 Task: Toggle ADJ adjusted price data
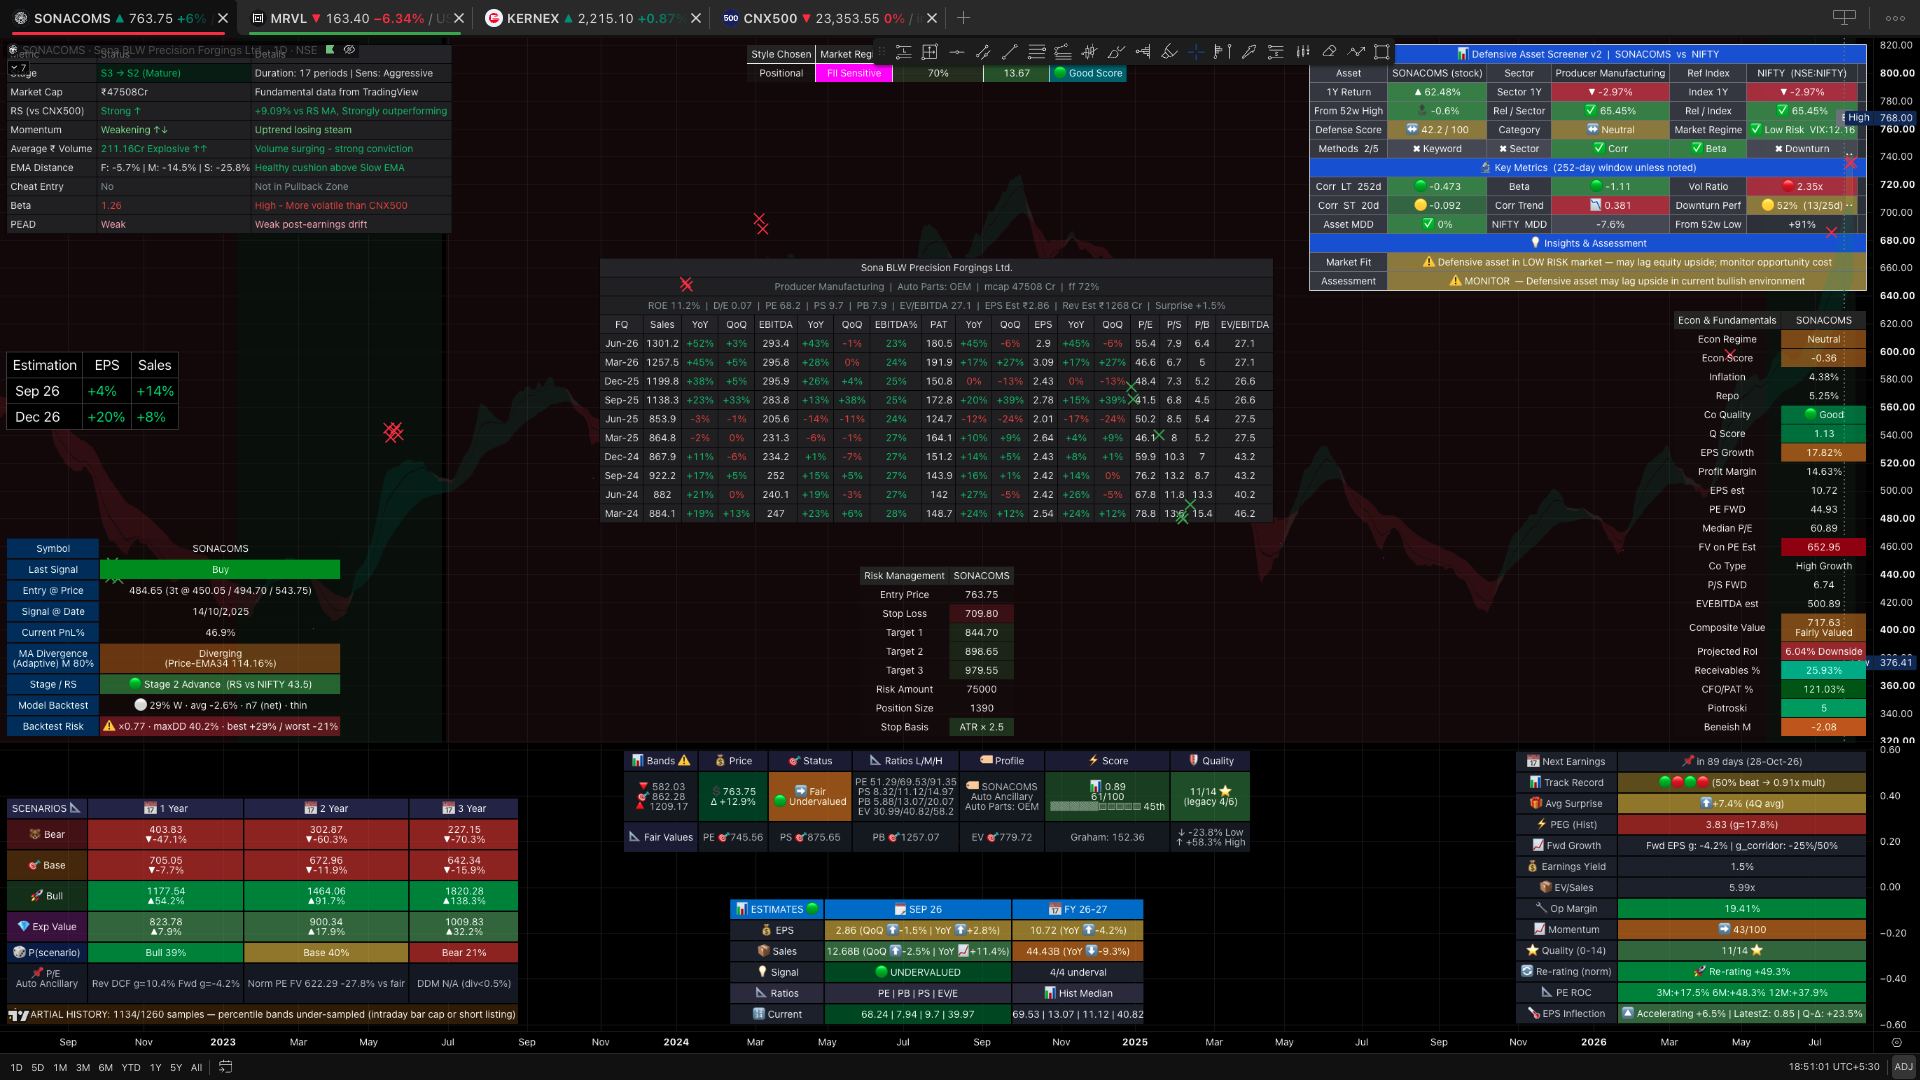pyautogui.click(x=1903, y=1067)
